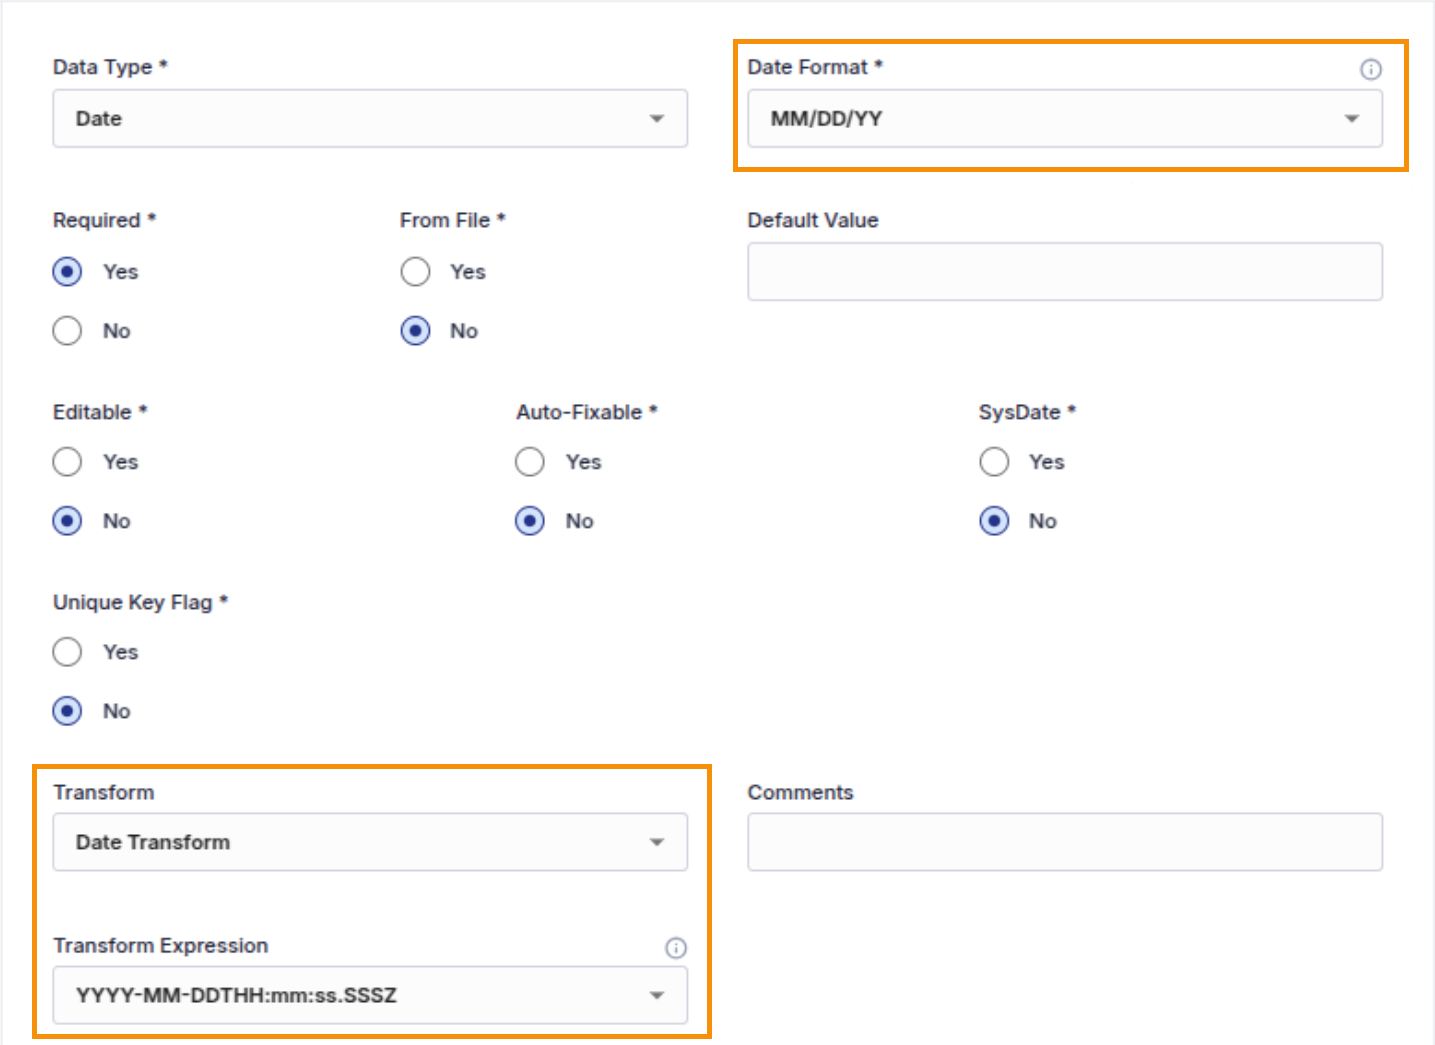Click the Date Format info icon
Screen dimensions: 1435x1045
(x=1370, y=69)
